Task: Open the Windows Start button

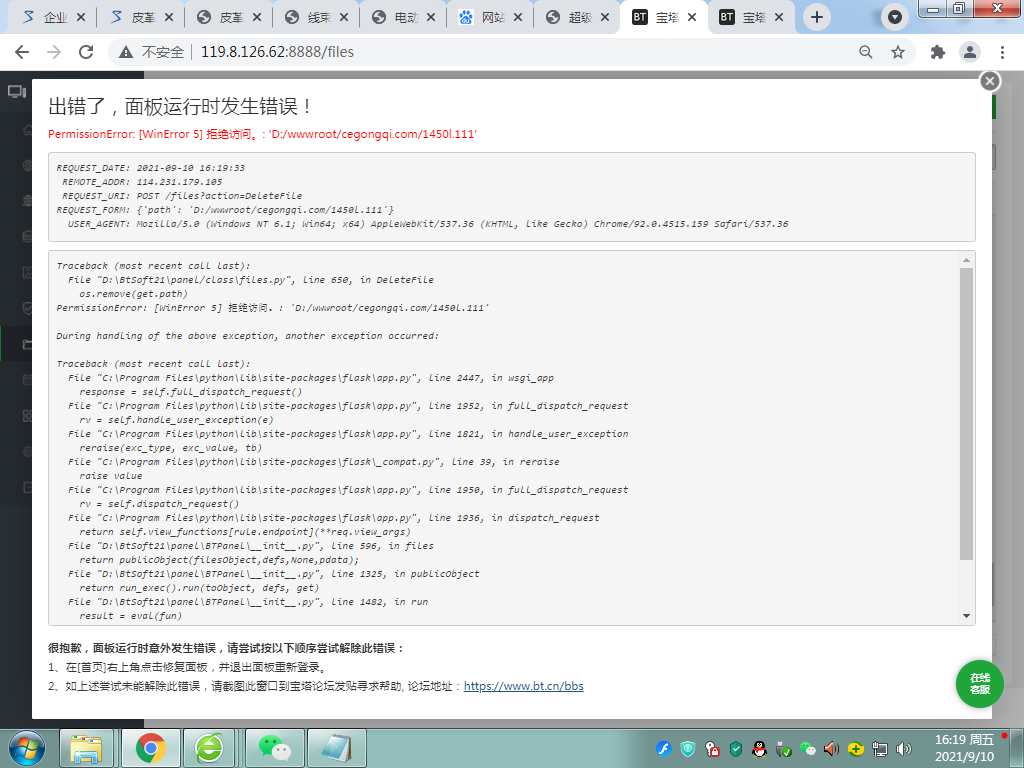Action: (27, 748)
